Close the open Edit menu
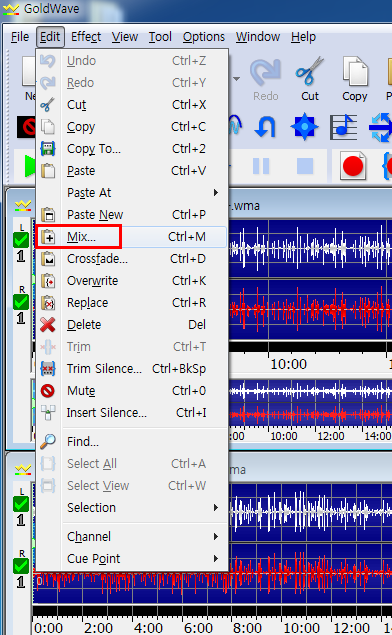The image size is (392, 635). pyautogui.click(x=50, y=37)
